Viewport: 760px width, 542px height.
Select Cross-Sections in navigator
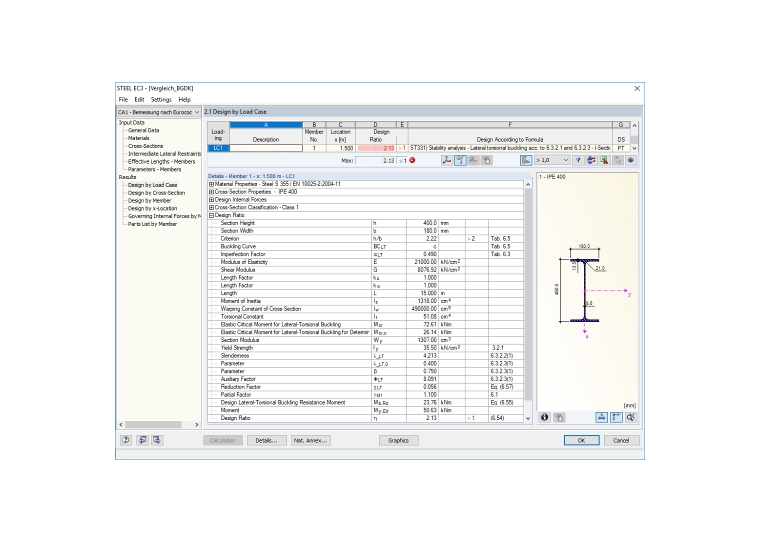pos(145,146)
